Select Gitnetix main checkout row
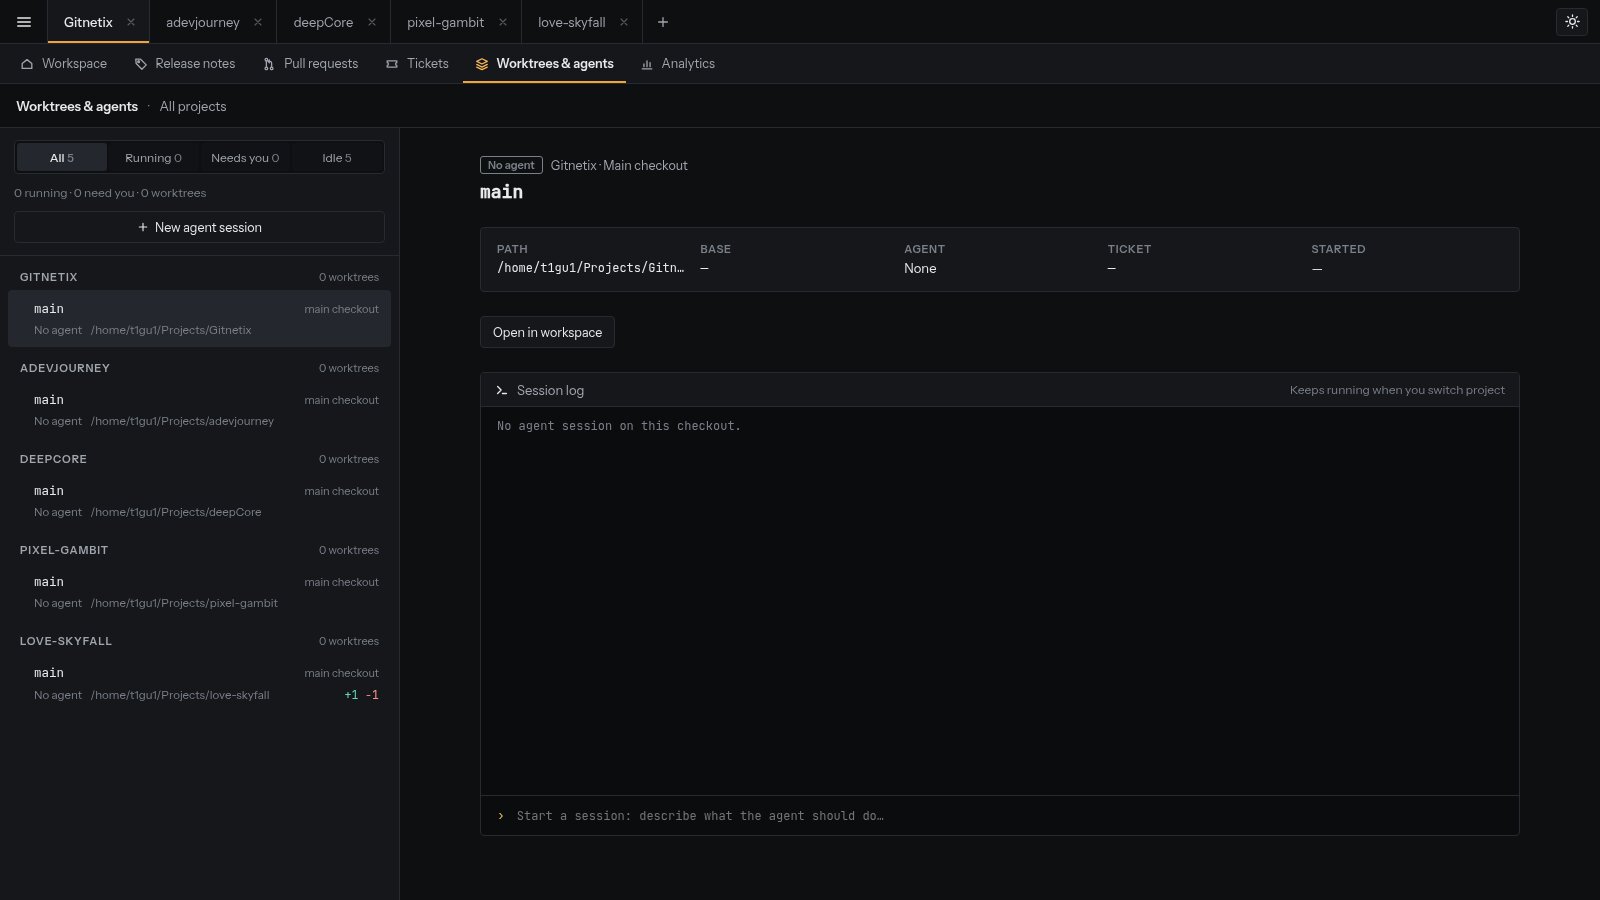 pos(199,319)
